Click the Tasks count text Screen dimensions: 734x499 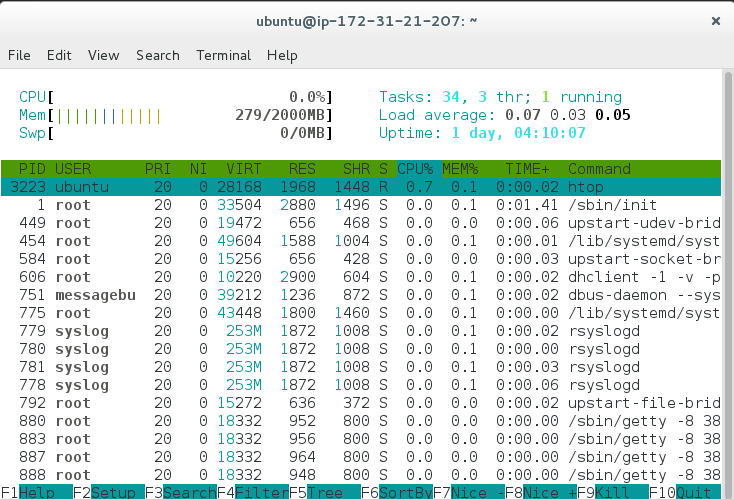tap(500, 97)
